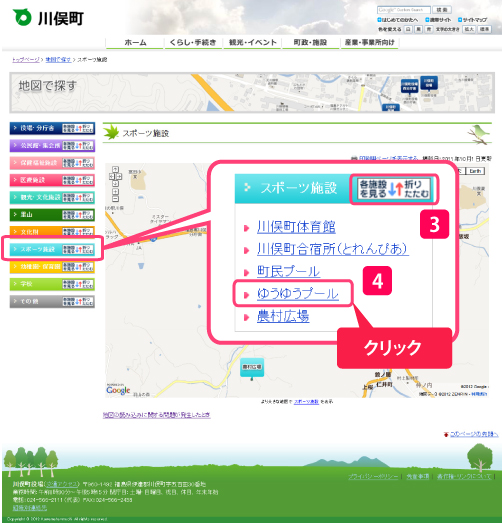502x524 pixels.
Task: Select the 公民館・集会所 category
Action: tap(36, 145)
